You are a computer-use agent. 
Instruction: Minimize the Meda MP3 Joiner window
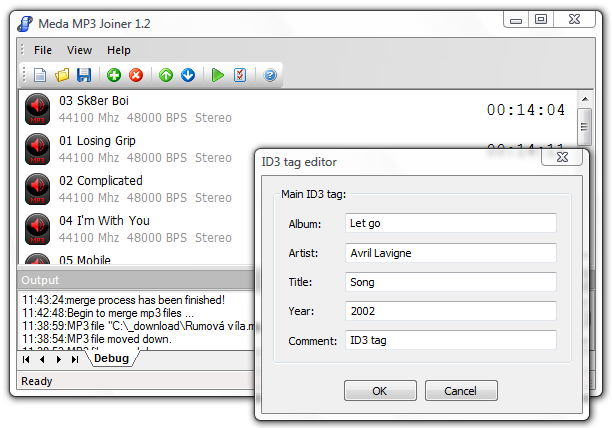(x=516, y=20)
